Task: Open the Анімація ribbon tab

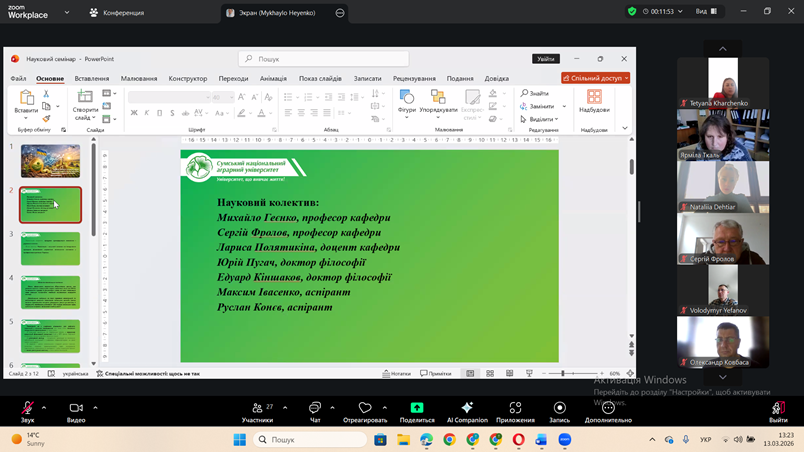Action: tap(273, 78)
